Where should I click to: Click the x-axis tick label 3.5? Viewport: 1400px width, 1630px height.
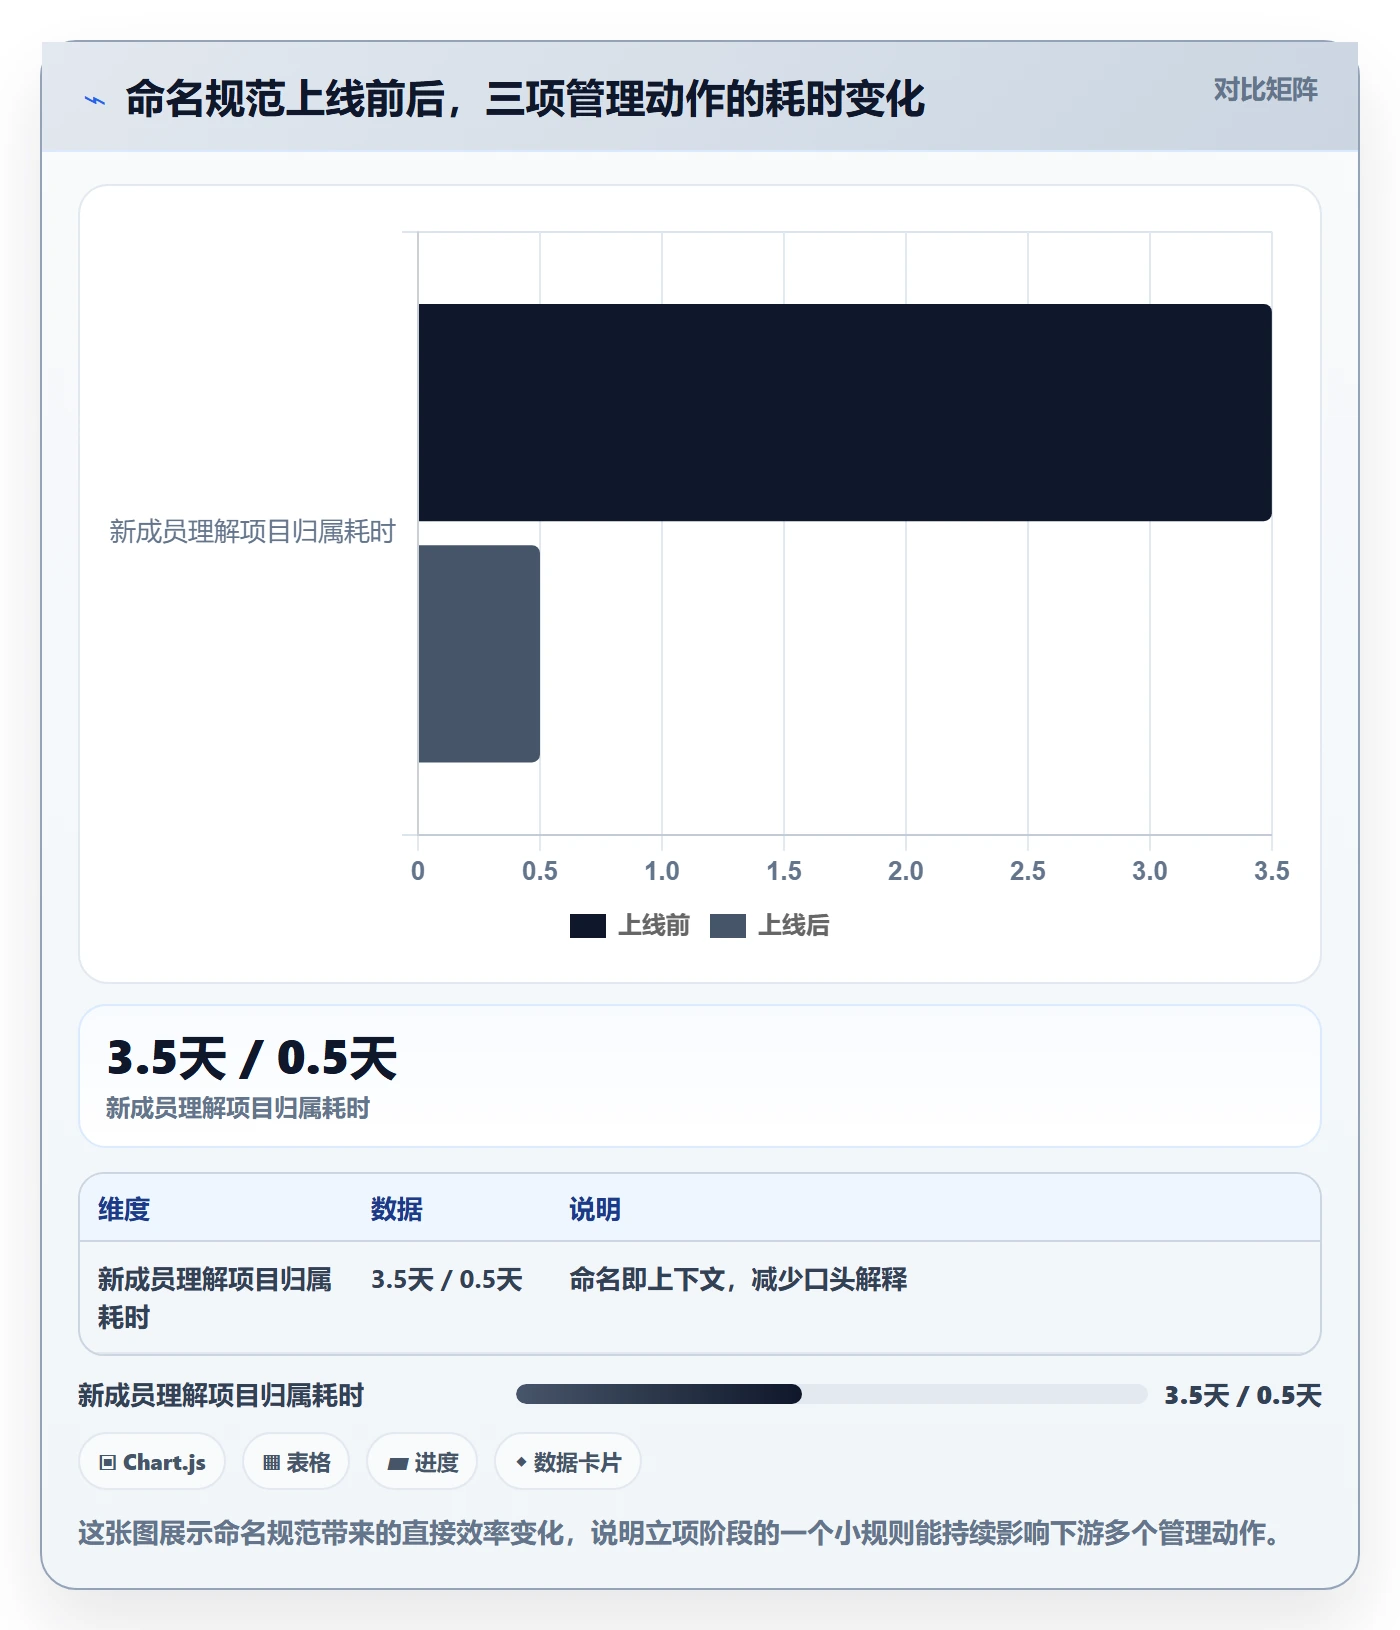pos(1271,871)
